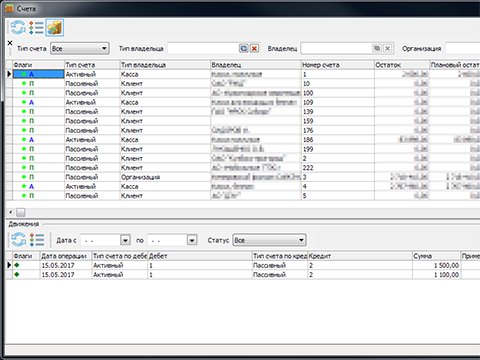The image size is (480, 360).
Task: Click the Организация input field
Action: [463, 49]
